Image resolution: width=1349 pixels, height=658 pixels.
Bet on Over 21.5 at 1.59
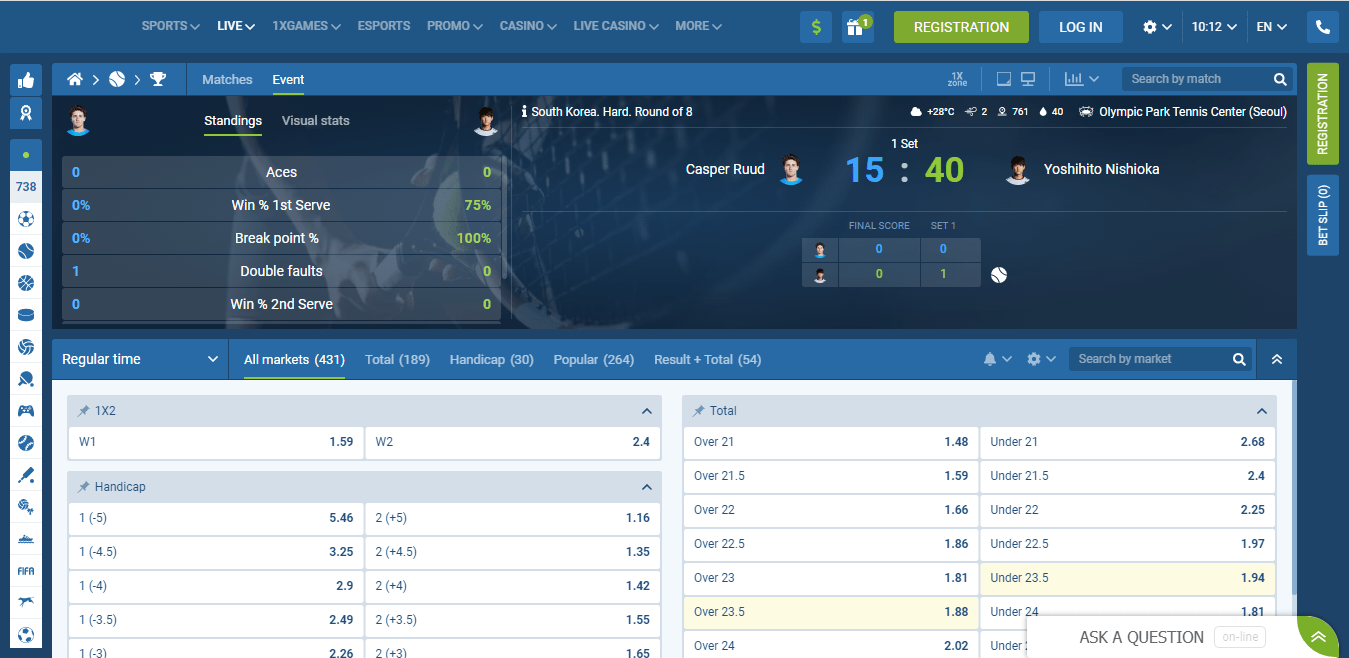point(831,476)
